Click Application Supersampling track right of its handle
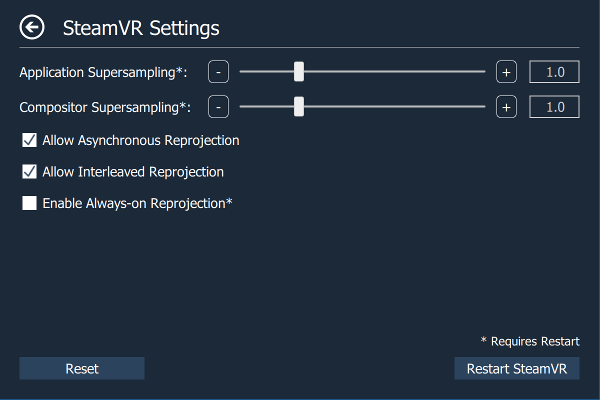This screenshot has width=600, height=400. coord(400,72)
